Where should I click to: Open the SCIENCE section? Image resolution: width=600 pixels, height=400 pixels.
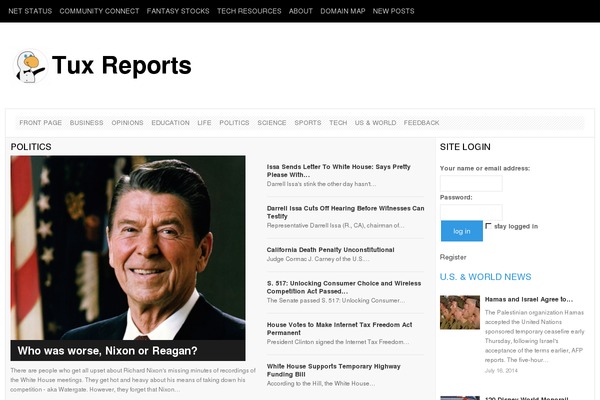272,122
